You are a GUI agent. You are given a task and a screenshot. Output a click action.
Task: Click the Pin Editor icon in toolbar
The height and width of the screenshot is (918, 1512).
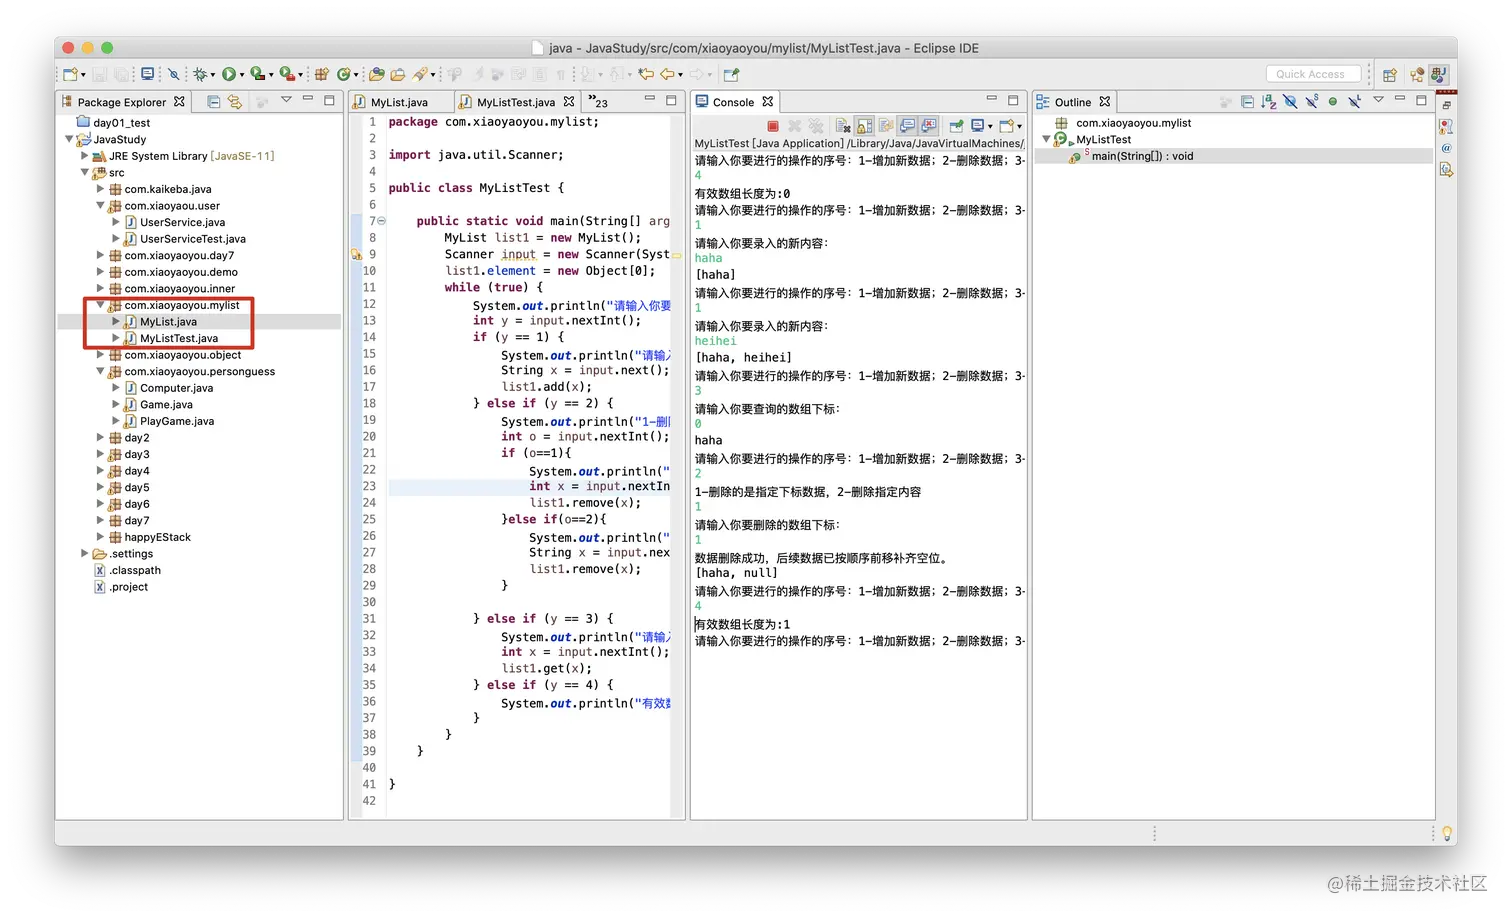[731, 74]
